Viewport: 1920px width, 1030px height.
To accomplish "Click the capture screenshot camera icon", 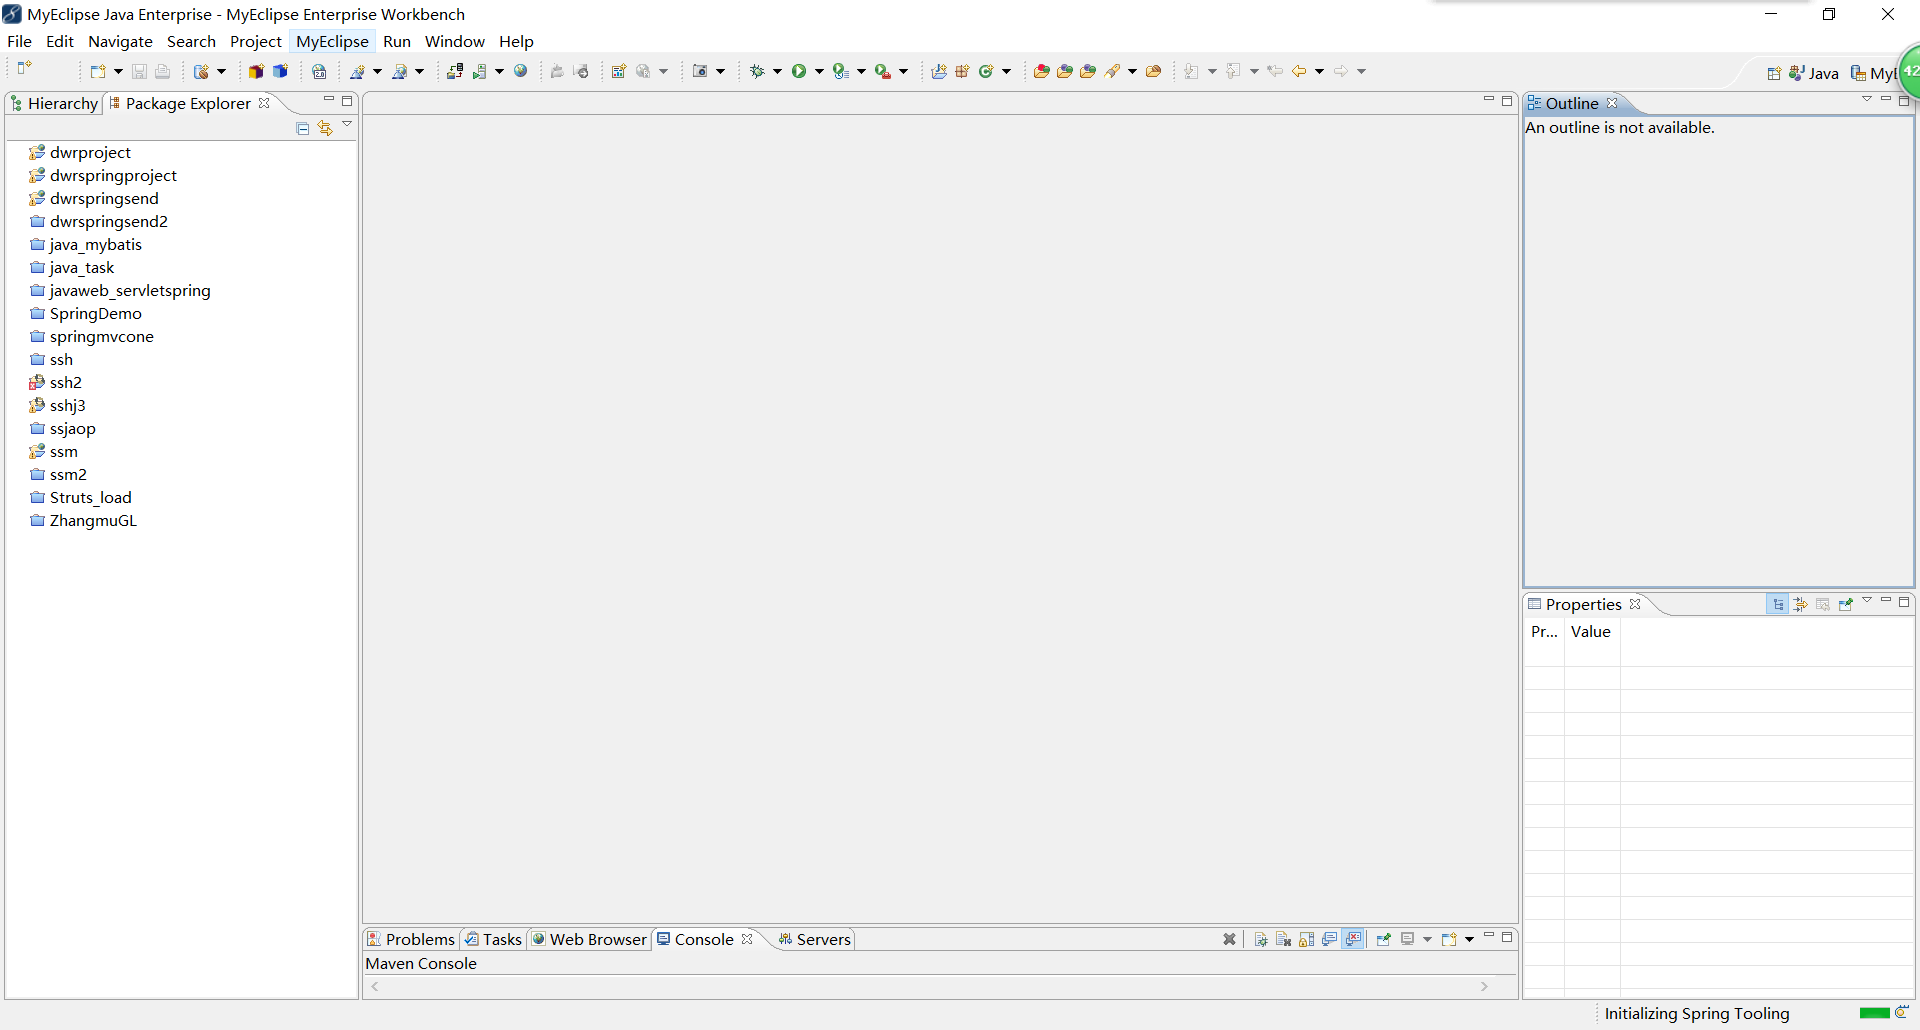I will tap(700, 71).
